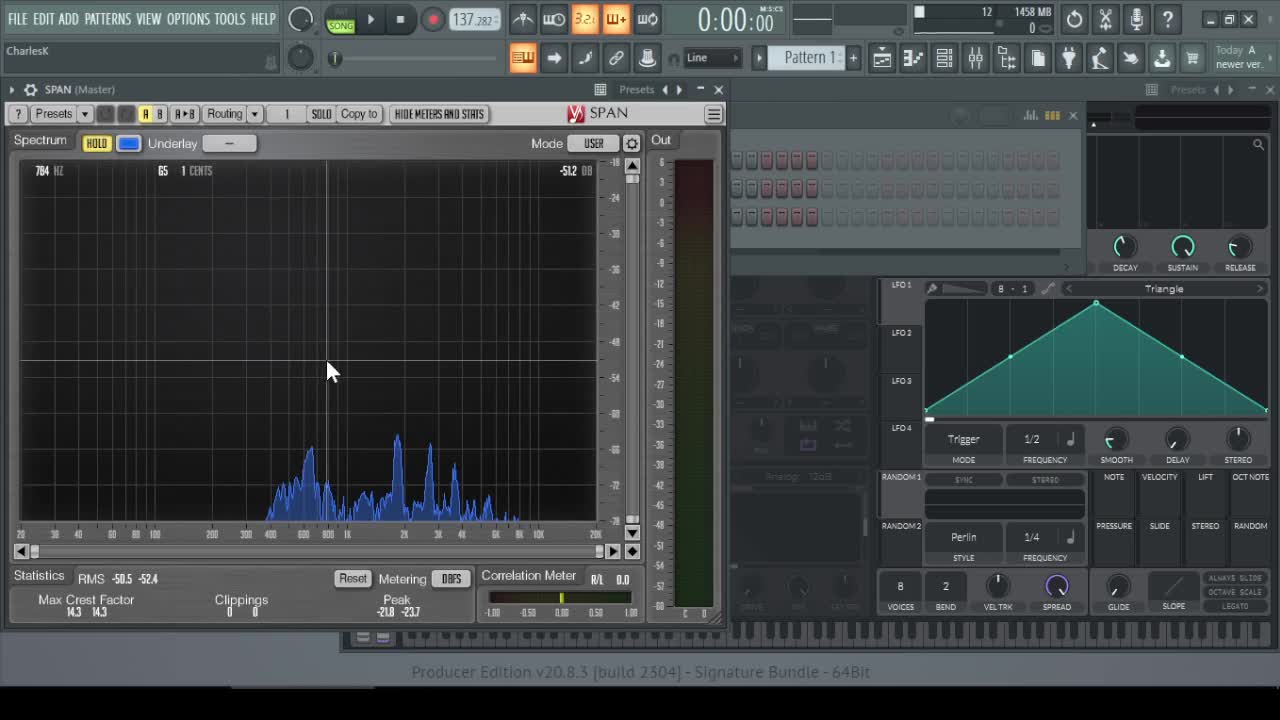
Task: Select SPAN preset slot B
Action: [x=159, y=114]
